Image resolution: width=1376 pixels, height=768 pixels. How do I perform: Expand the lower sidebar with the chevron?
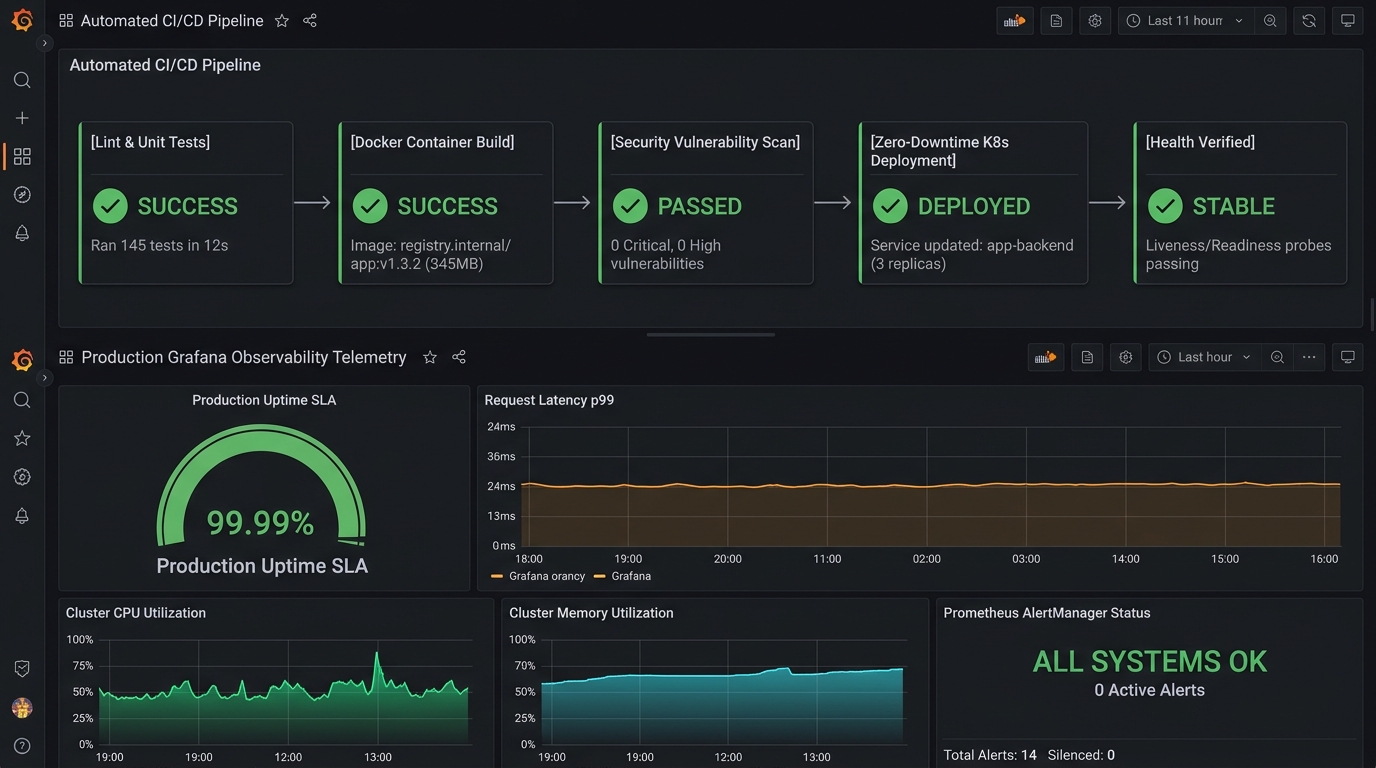44,378
